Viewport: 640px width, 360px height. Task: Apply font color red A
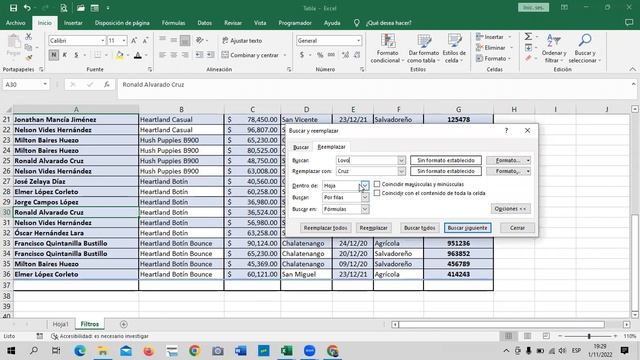click(138, 55)
